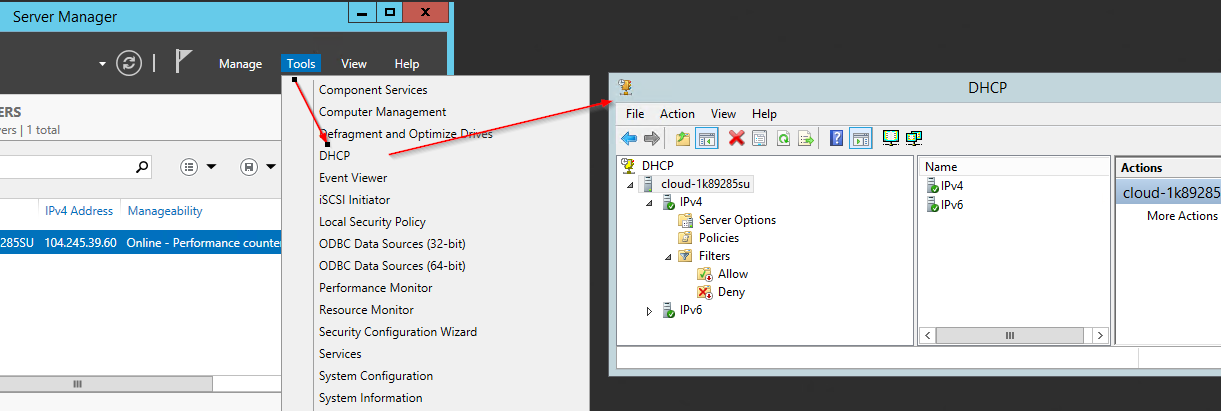Click the Server Manager refresh icon
Screen dimensions: 1221x411
point(129,63)
